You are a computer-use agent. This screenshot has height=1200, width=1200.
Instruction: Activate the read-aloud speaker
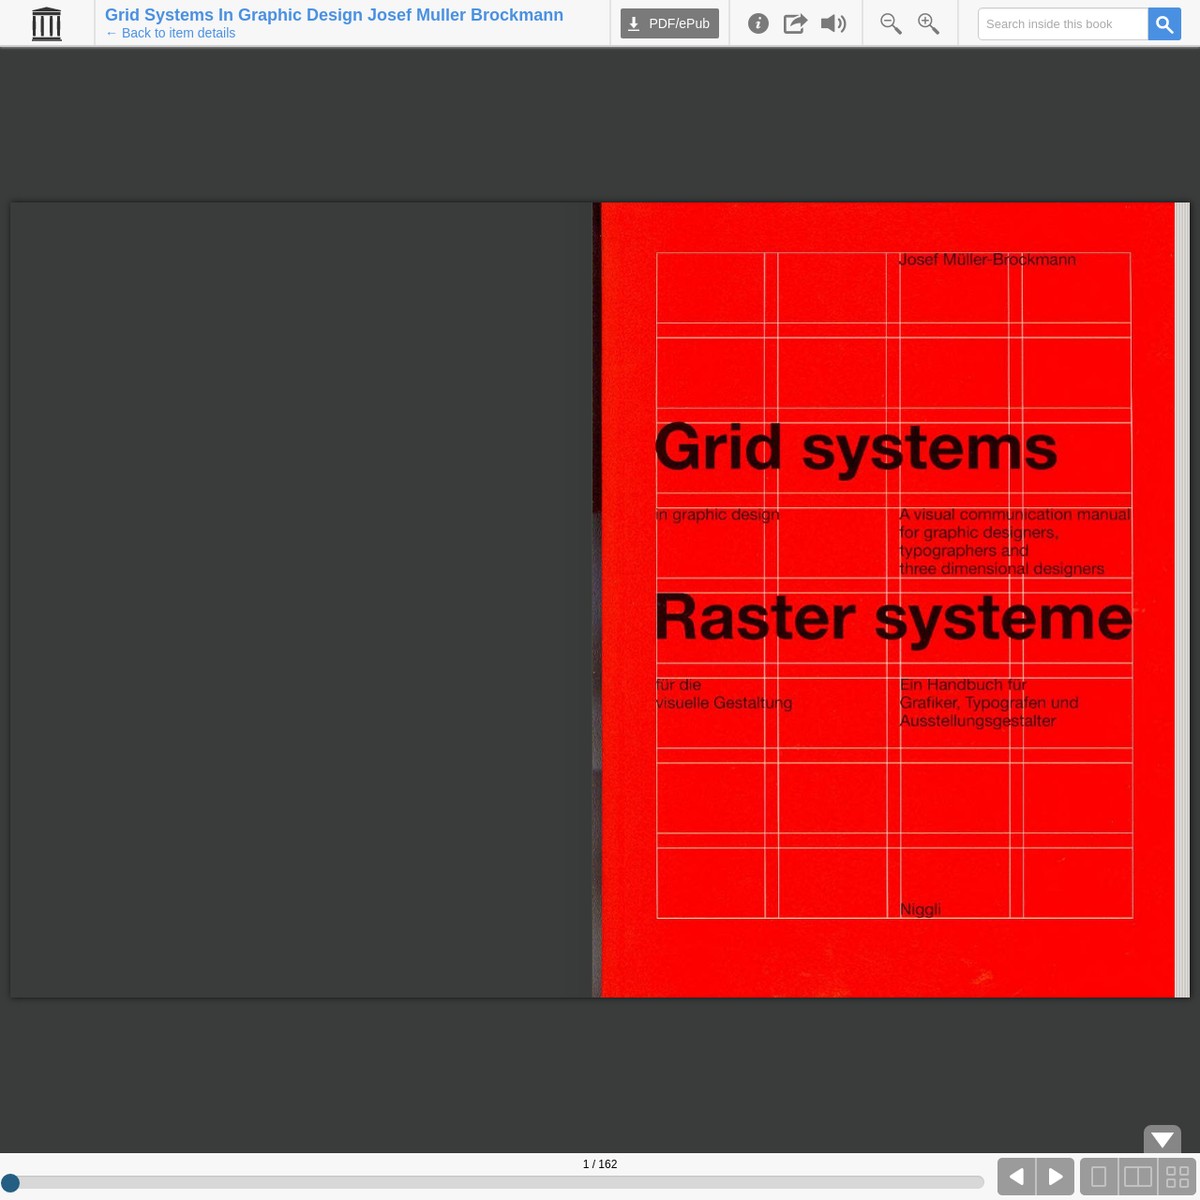[x=833, y=23]
